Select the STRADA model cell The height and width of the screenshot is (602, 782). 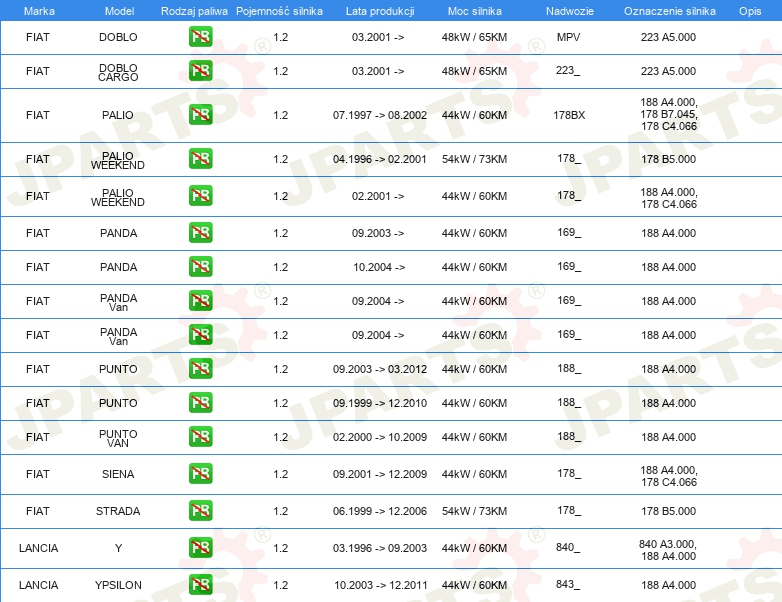(x=118, y=511)
